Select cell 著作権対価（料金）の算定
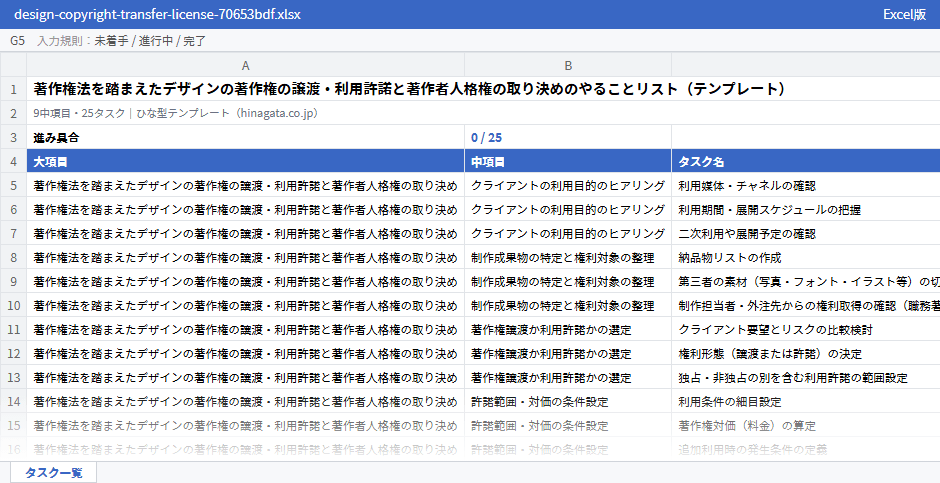Screen dimensions: 940x483 pos(806,425)
